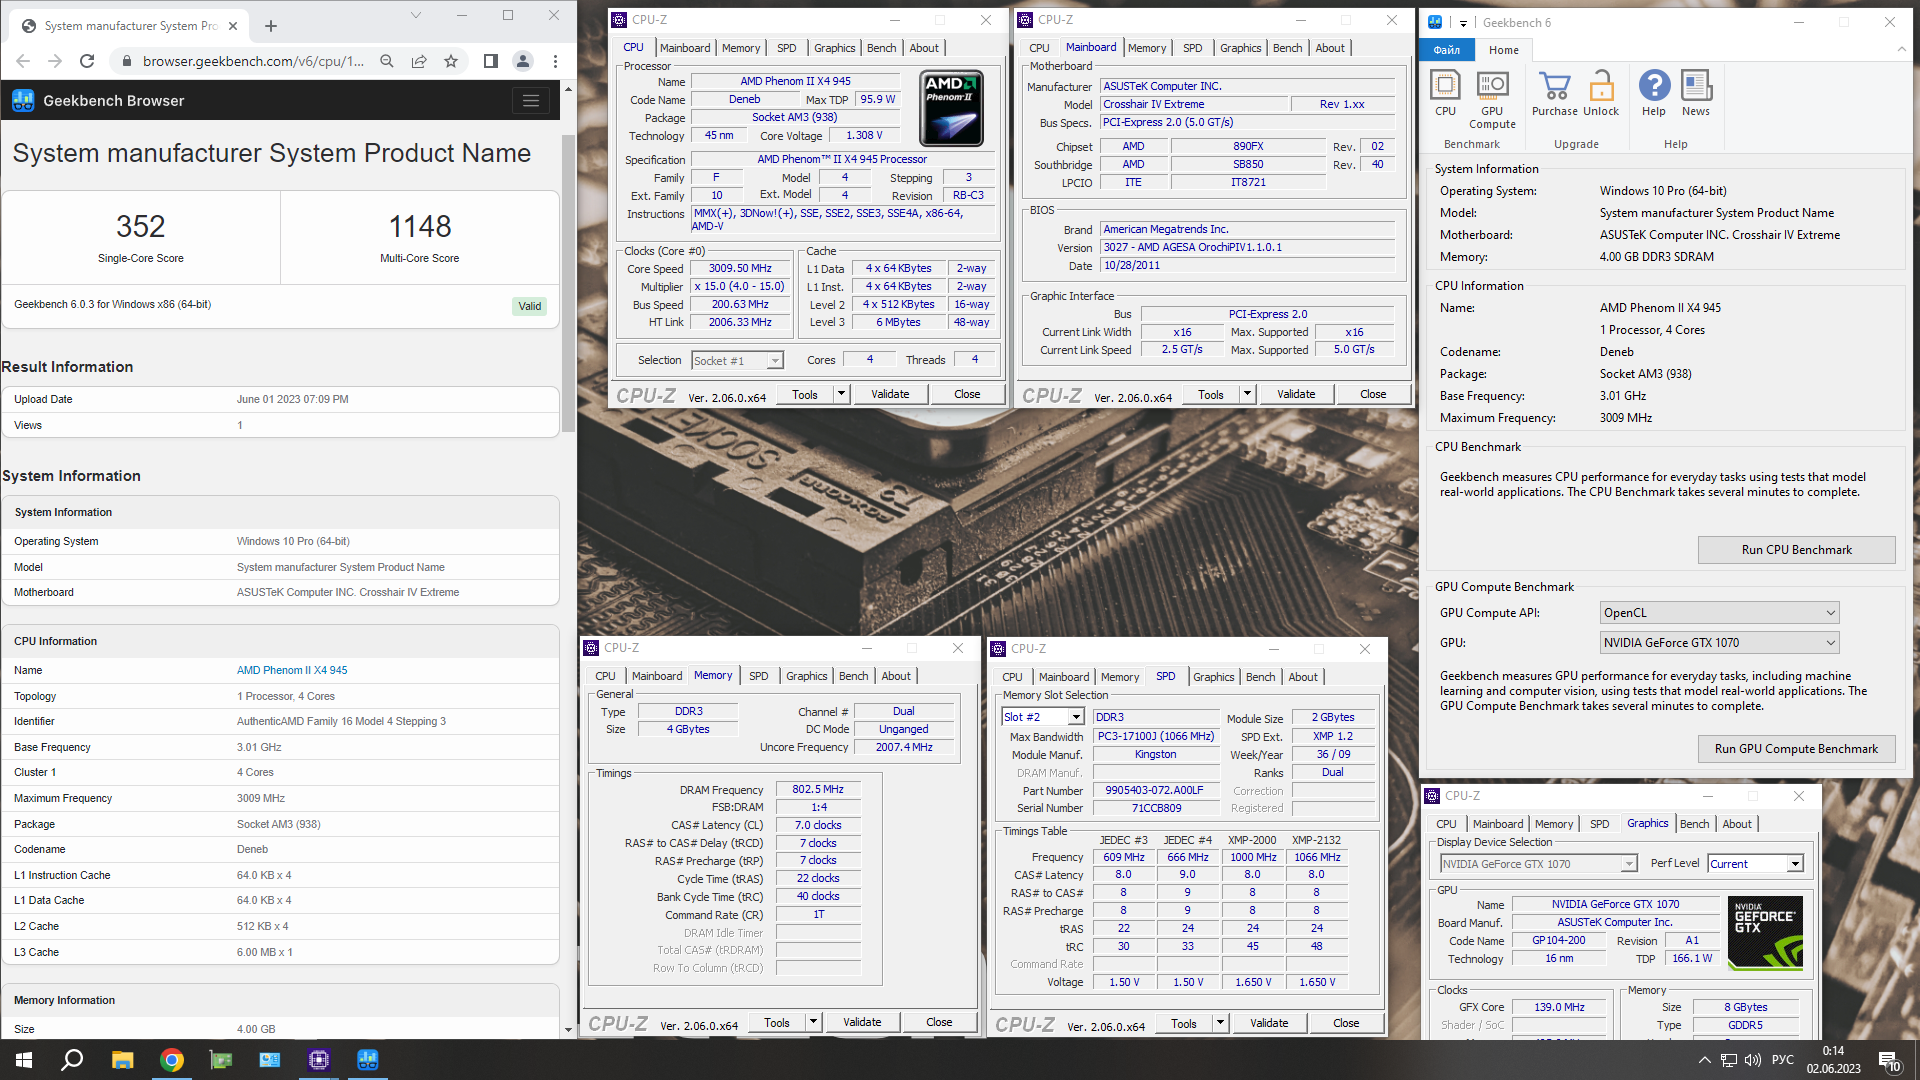This screenshot has width=1920, height=1080.
Task: Expand hidden system tray icons chevron
Action: click(x=1704, y=1060)
